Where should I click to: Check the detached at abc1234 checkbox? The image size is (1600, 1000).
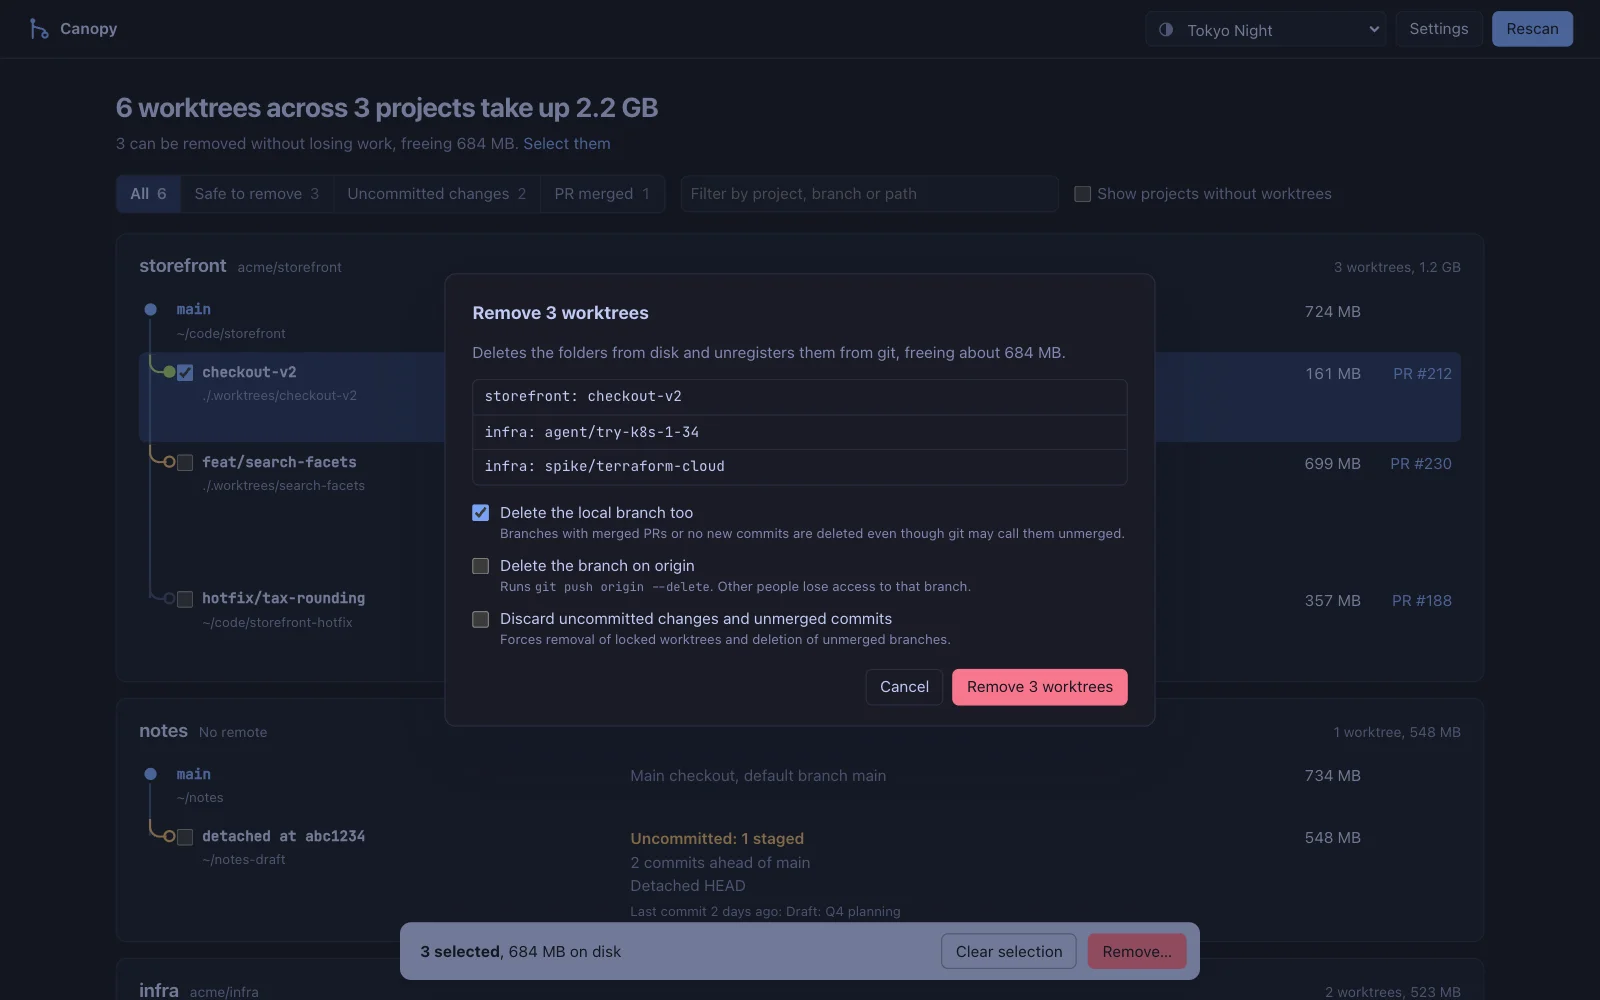[x=185, y=837]
